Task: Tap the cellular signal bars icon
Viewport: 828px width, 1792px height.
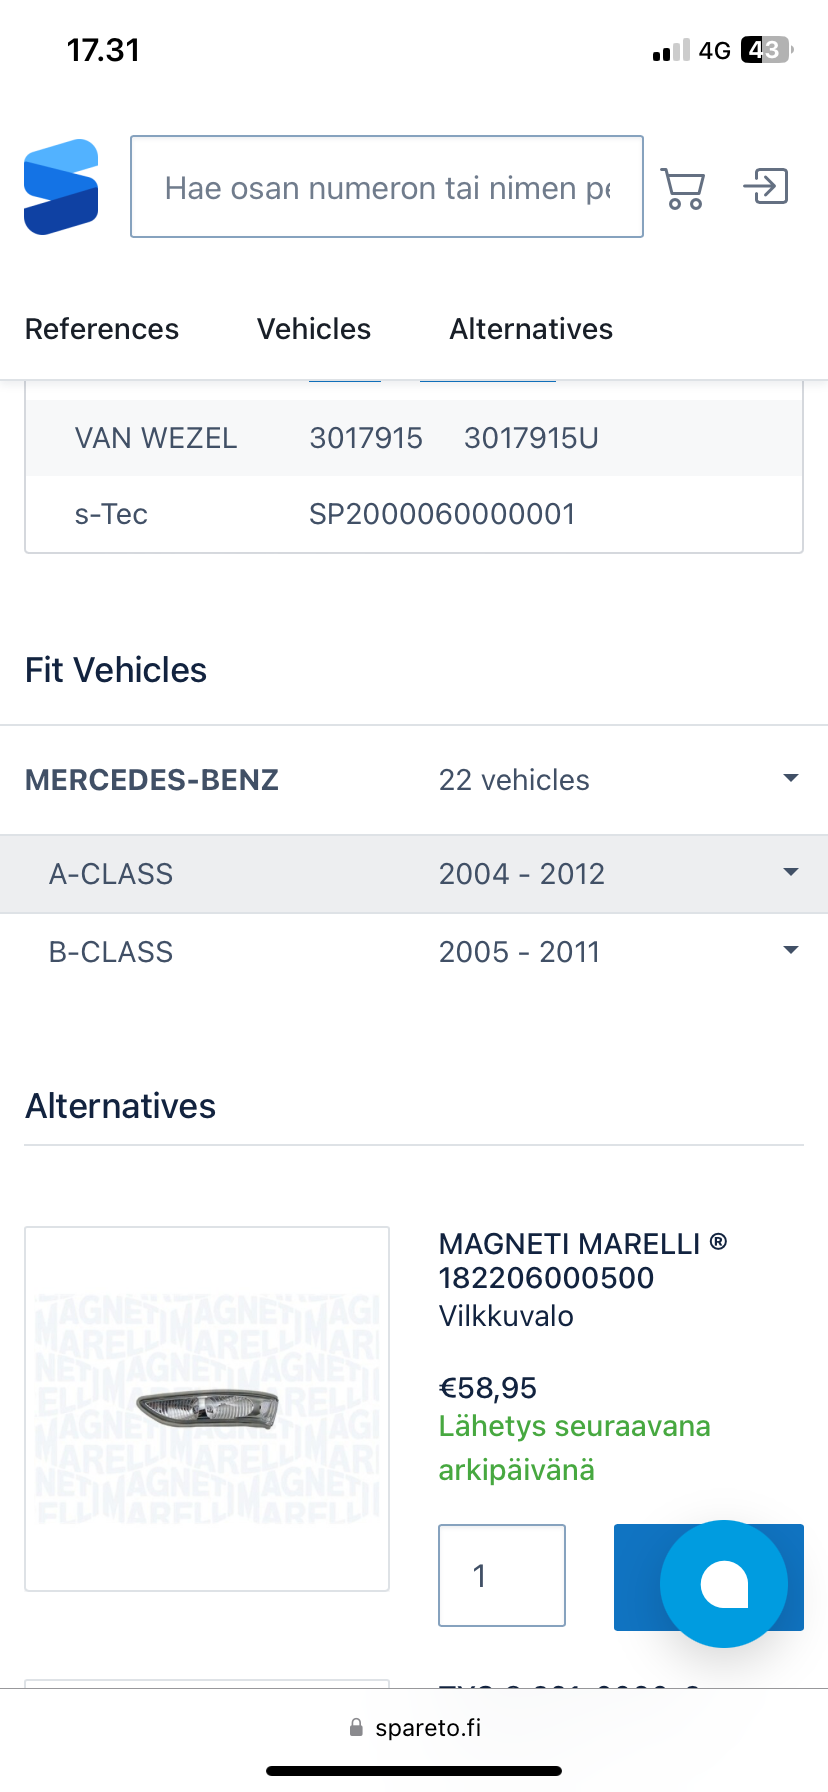Action: (671, 50)
